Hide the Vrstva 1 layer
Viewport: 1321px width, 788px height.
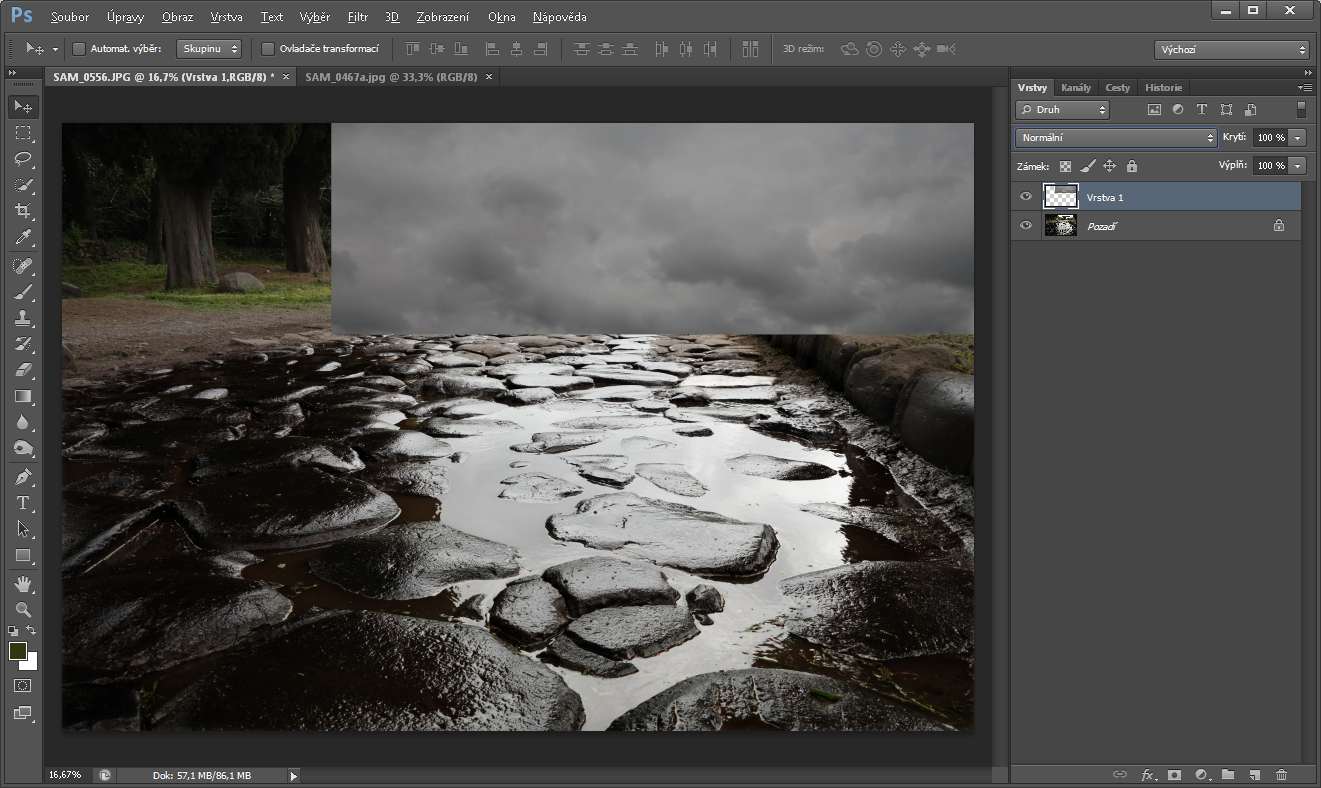click(x=1025, y=197)
